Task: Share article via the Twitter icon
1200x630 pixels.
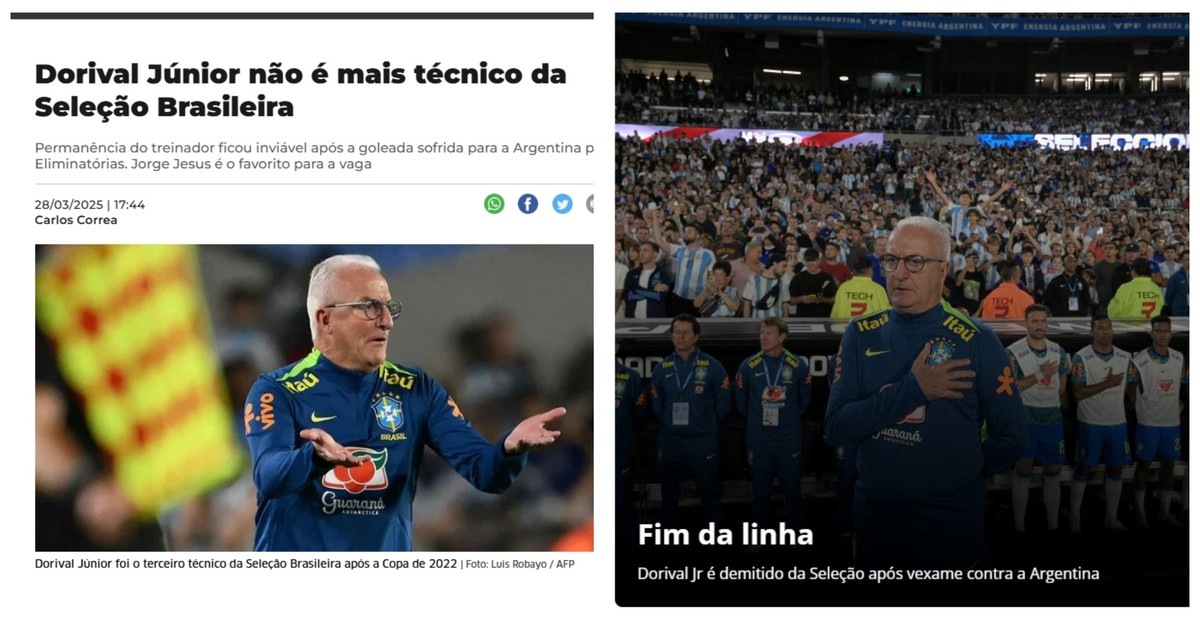Action: point(563,204)
